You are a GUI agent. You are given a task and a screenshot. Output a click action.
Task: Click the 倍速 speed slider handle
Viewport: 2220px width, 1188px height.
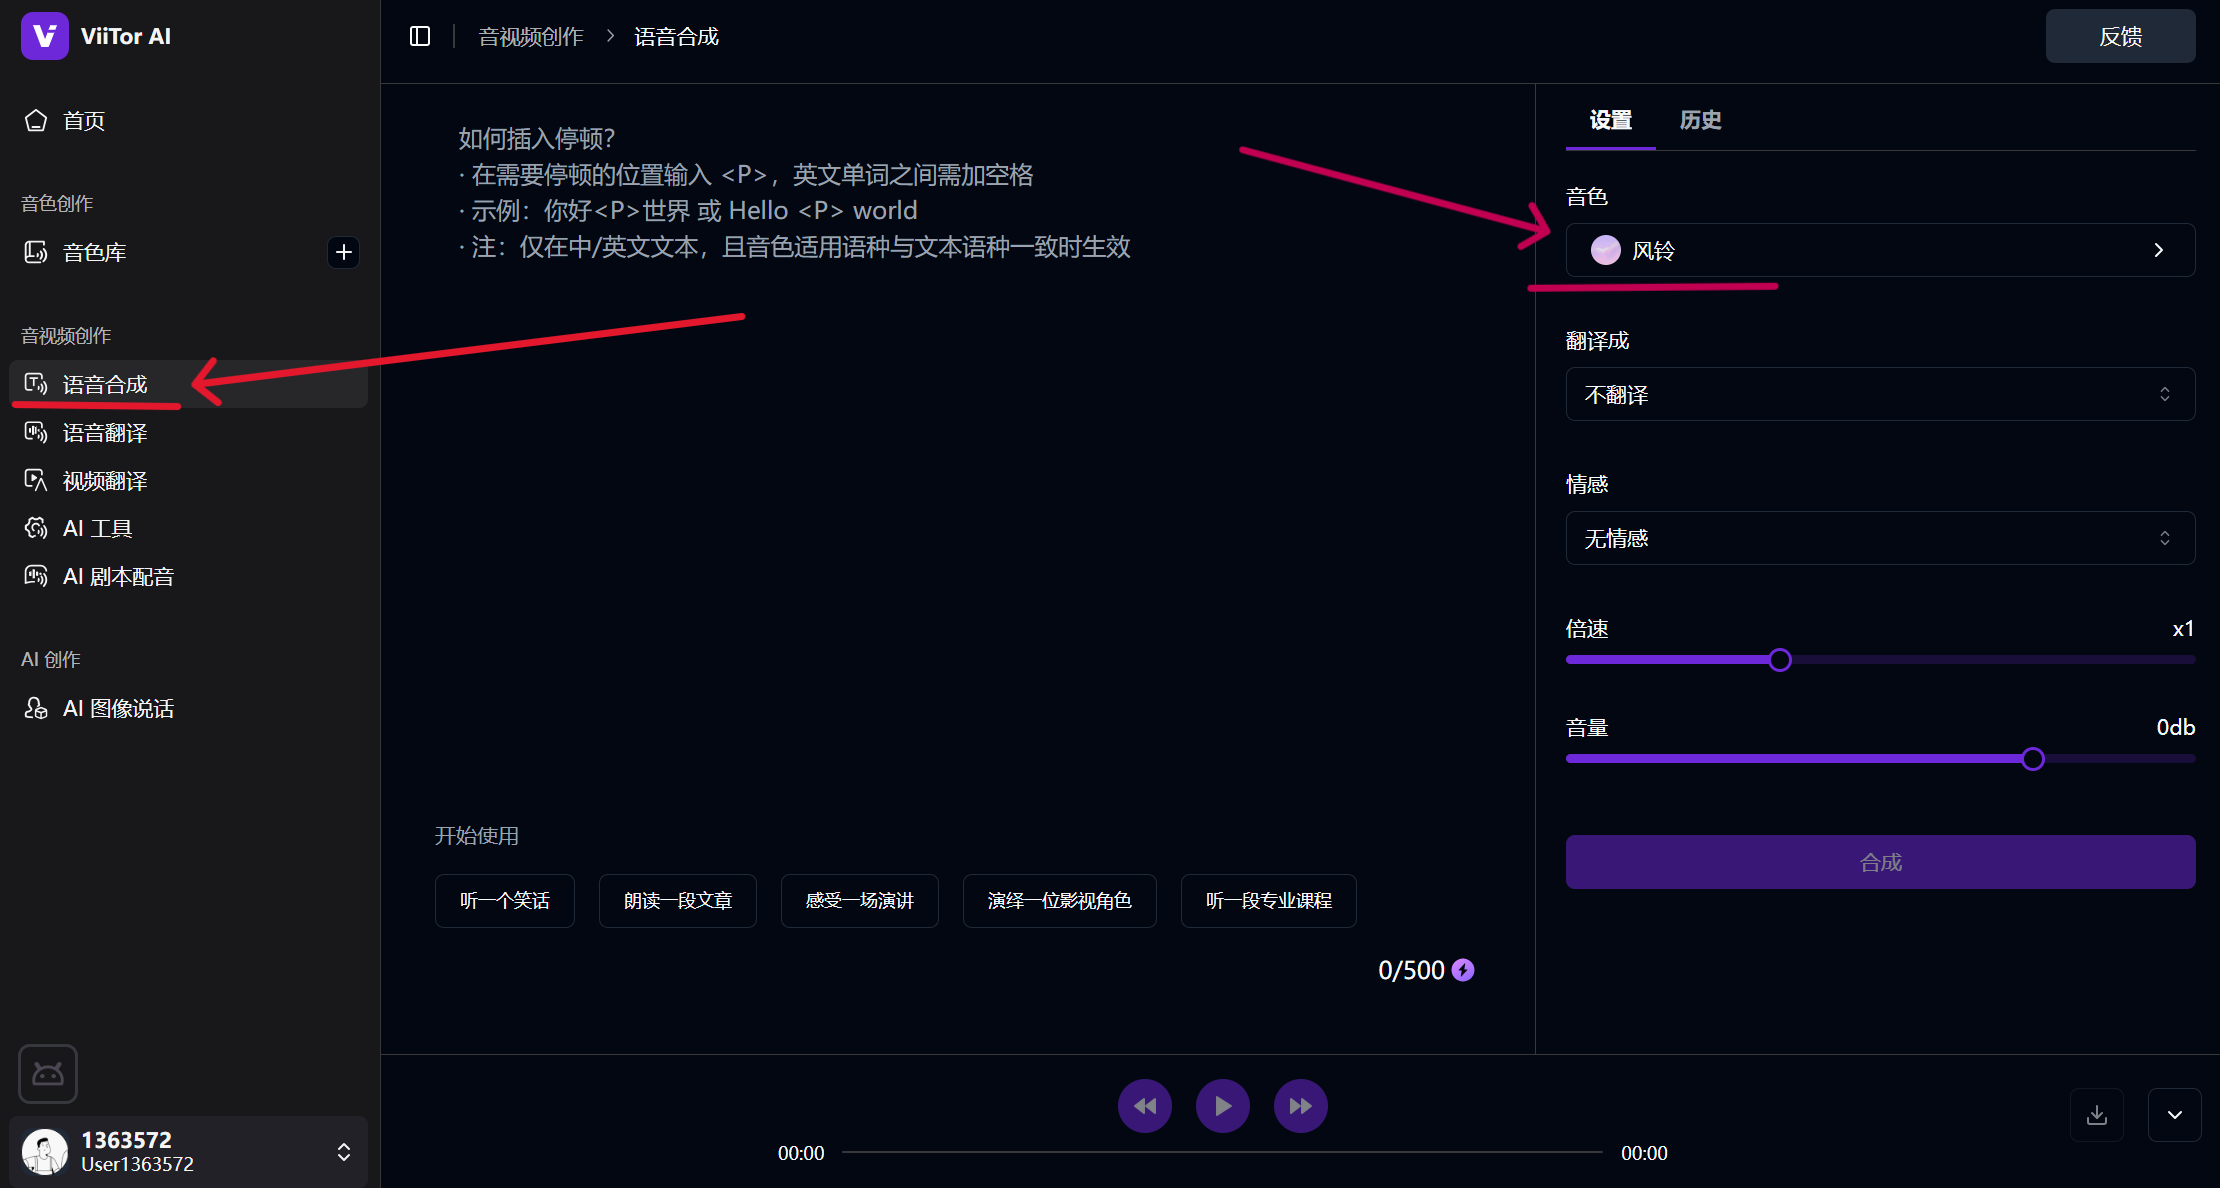(1780, 660)
